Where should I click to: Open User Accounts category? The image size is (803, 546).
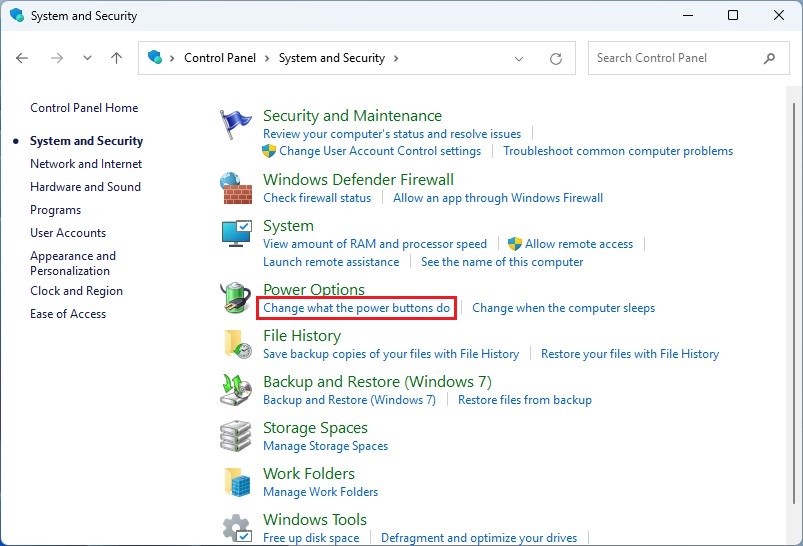tap(68, 233)
